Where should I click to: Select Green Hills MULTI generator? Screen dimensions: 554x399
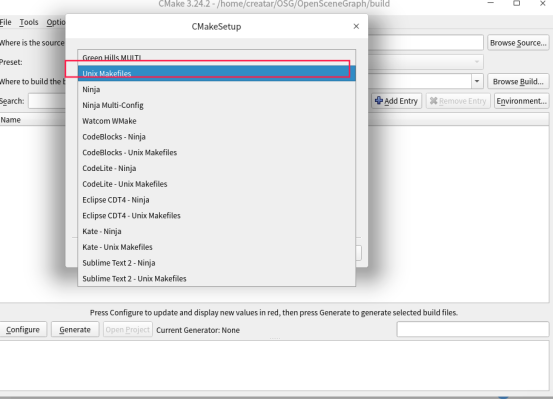(x=217, y=58)
